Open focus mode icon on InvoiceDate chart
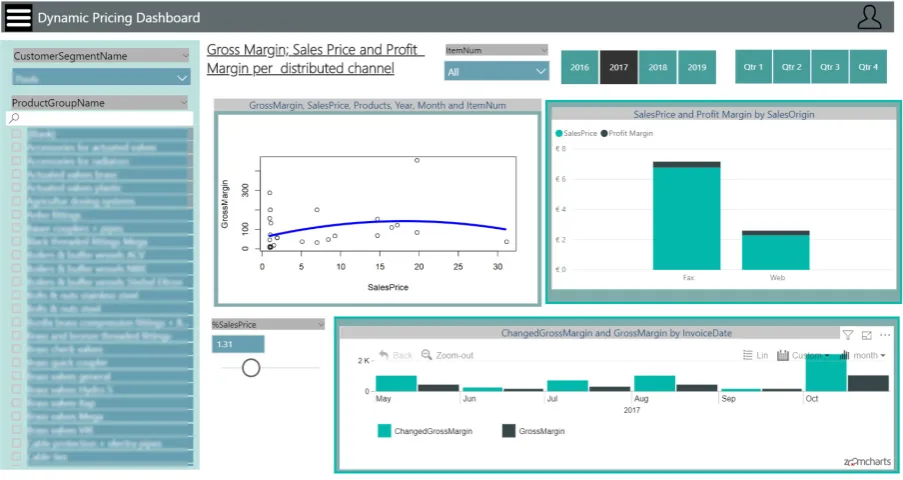The height and width of the screenshot is (480, 903). pyautogui.click(x=867, y=335)
